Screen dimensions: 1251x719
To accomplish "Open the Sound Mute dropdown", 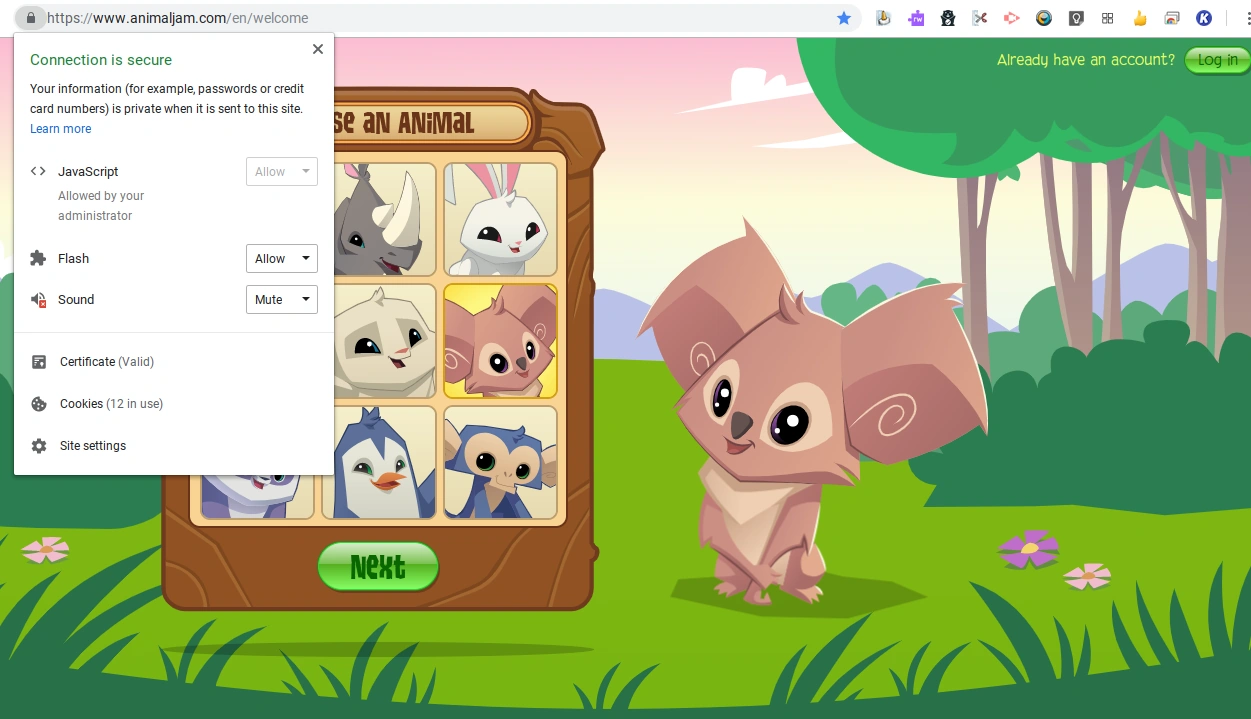I will tap(282, 299).
